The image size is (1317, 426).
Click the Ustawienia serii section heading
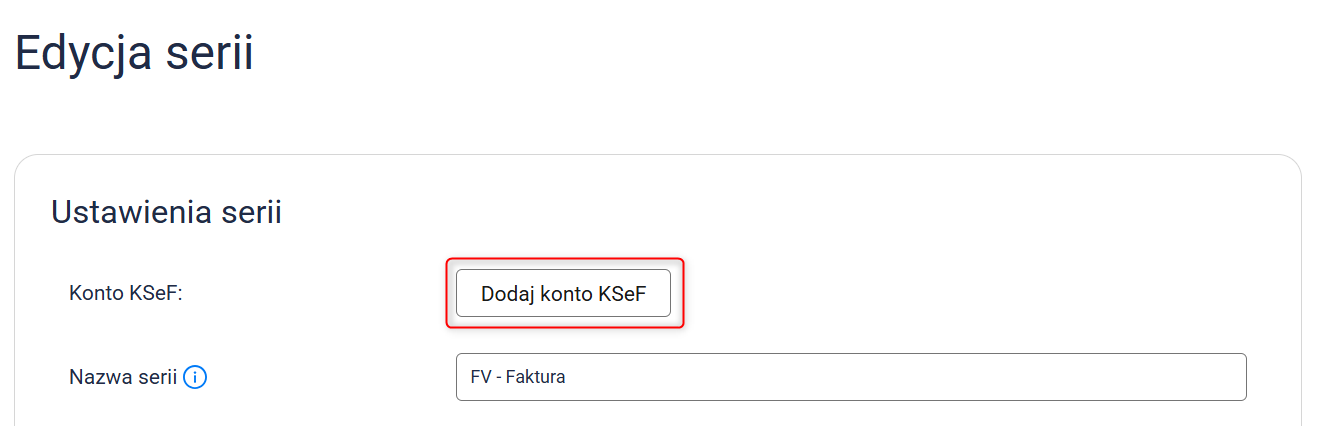tap(166, 212)
